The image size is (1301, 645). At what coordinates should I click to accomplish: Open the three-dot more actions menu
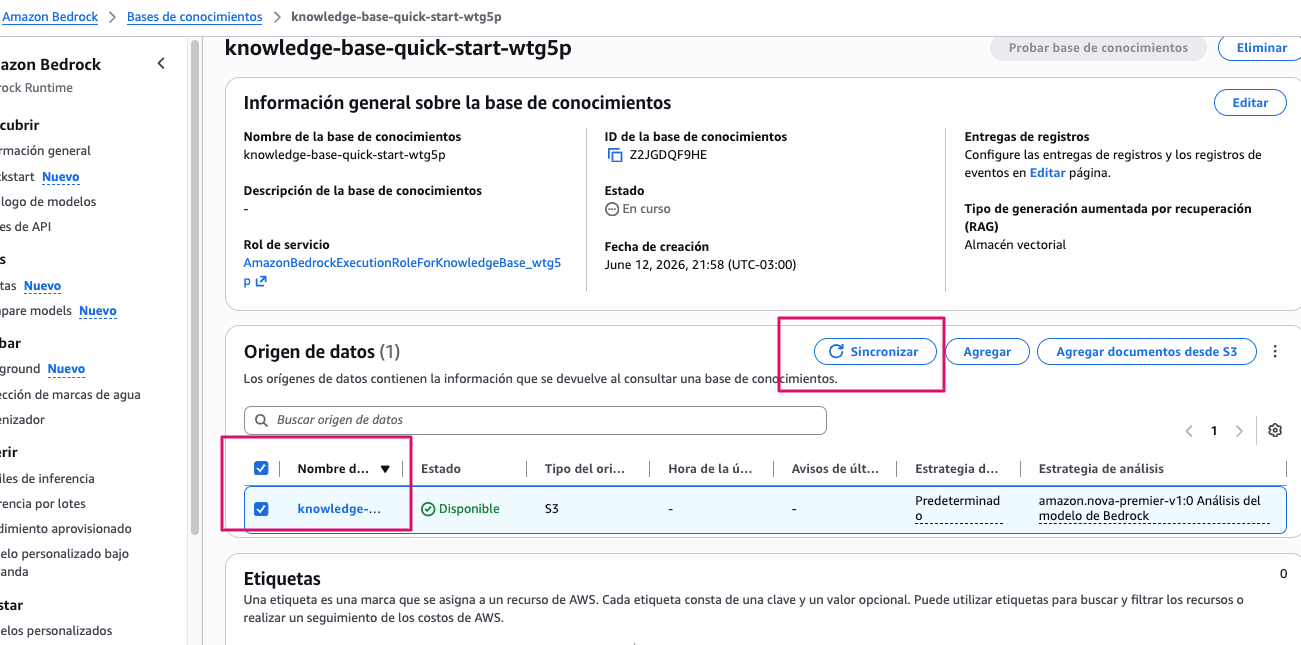pos(1275,352)
